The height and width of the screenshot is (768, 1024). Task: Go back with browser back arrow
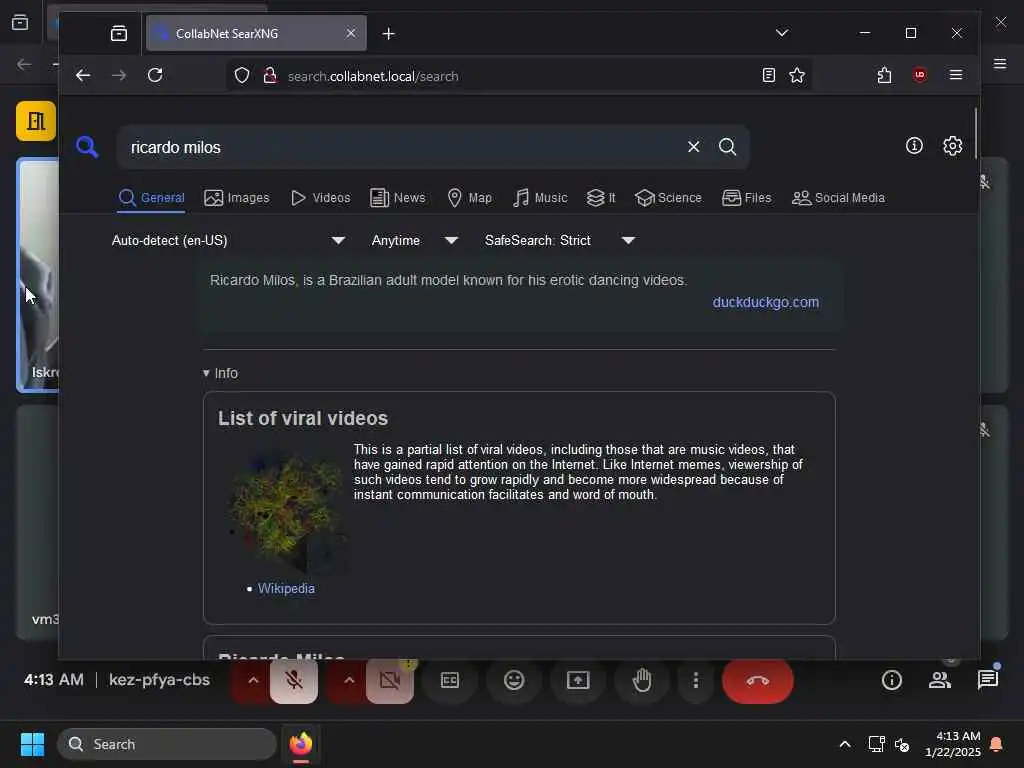[x=82, y=75]
